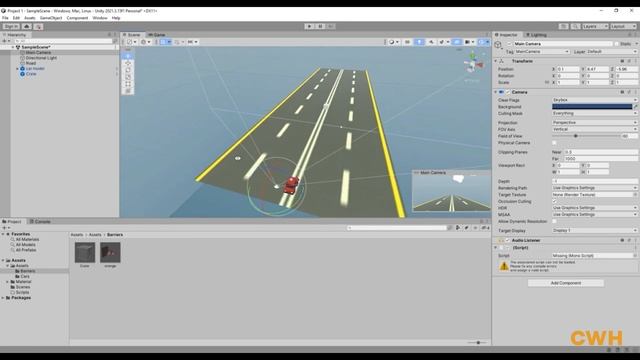
Task: Switch to the Game tab
Action: (x=157, y=35)
